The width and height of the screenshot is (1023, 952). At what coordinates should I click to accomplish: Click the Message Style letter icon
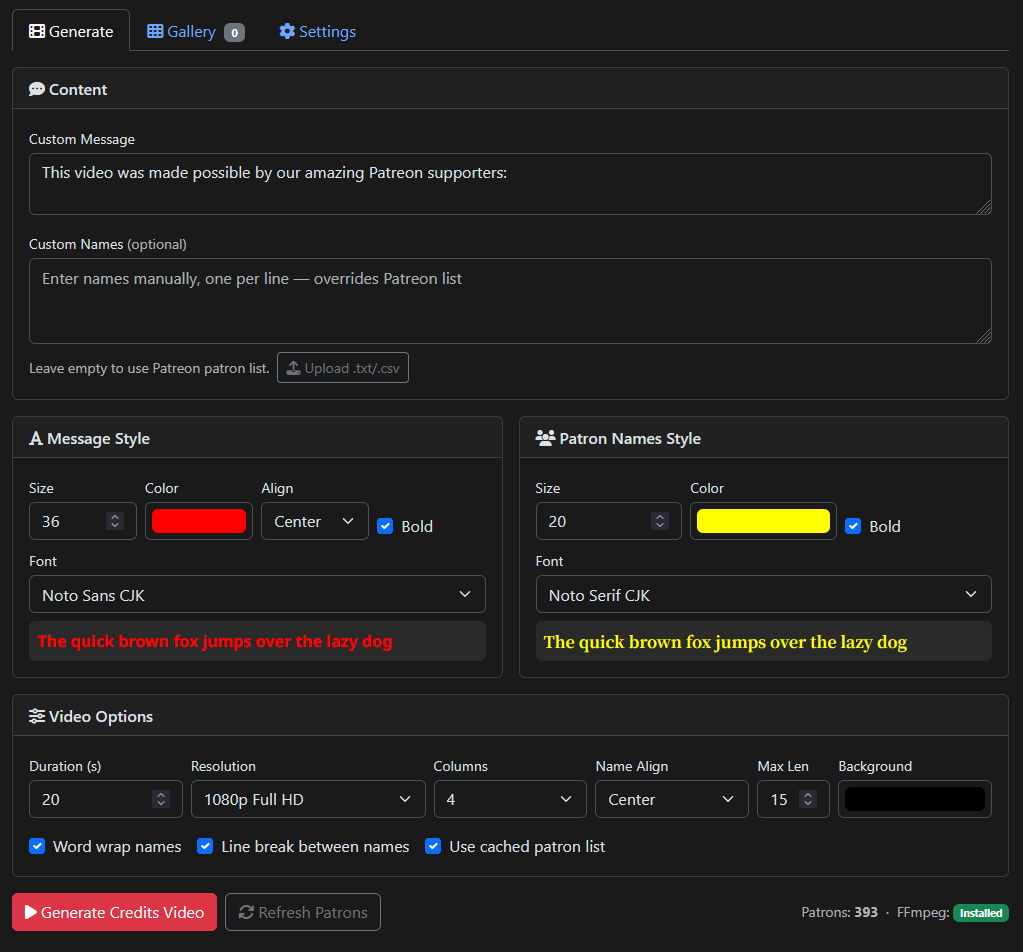pyautogui.click(x=36, y=438)
